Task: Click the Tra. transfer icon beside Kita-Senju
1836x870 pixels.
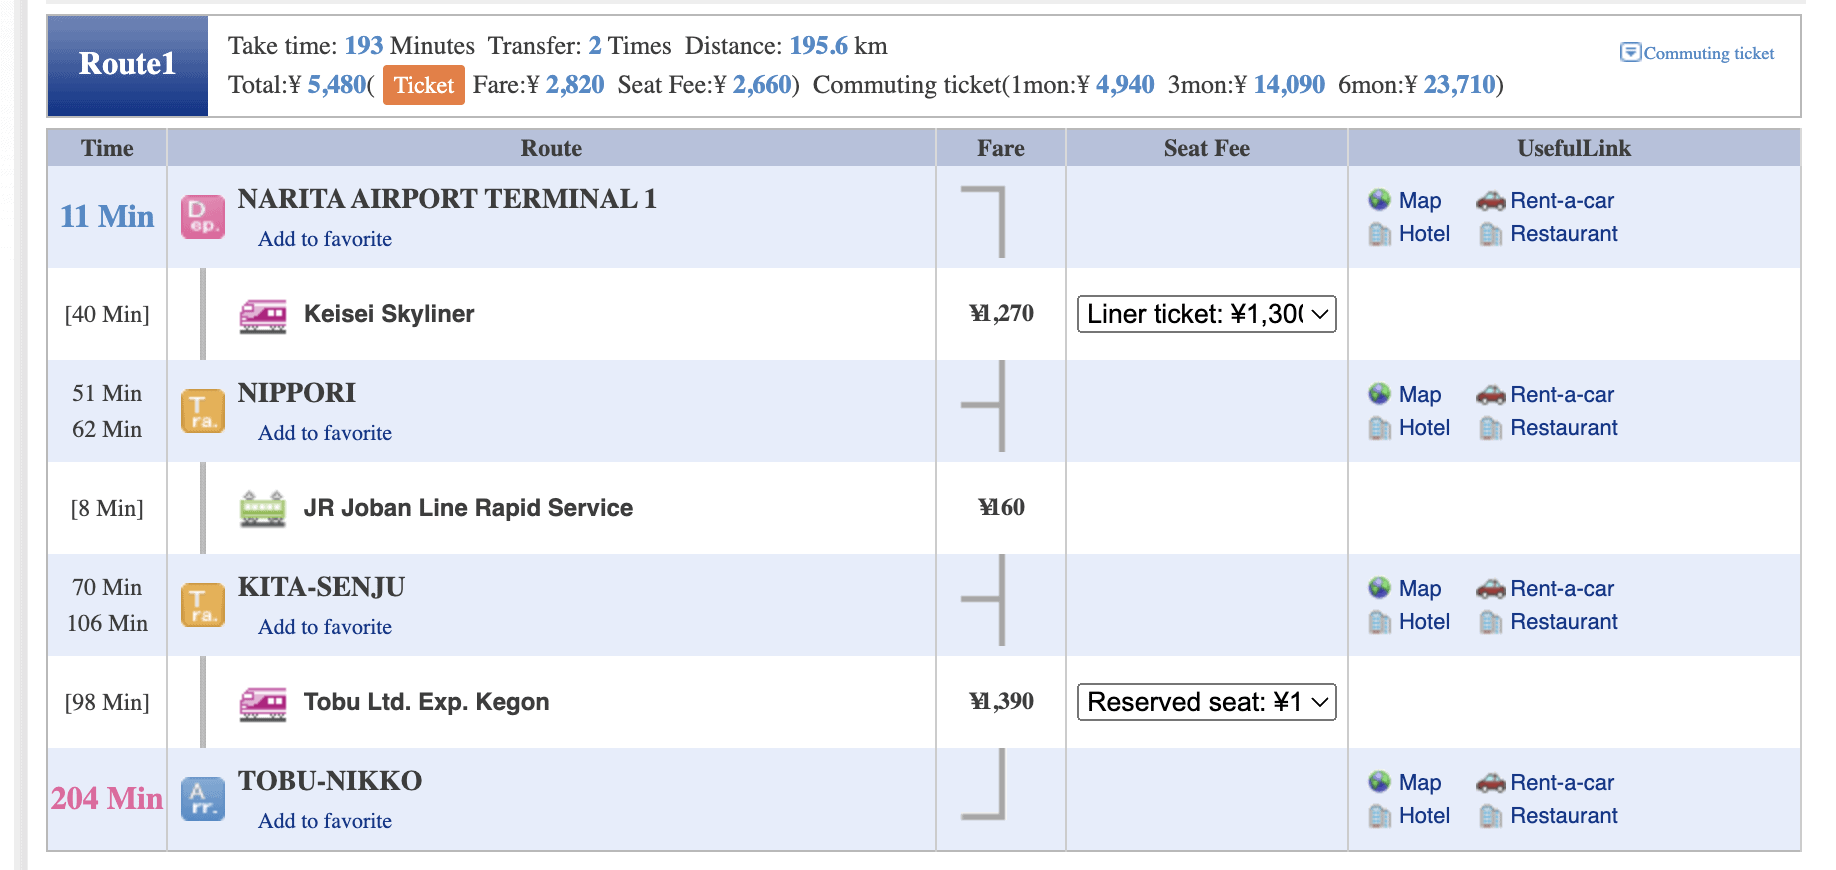Action: pos(202,605)
